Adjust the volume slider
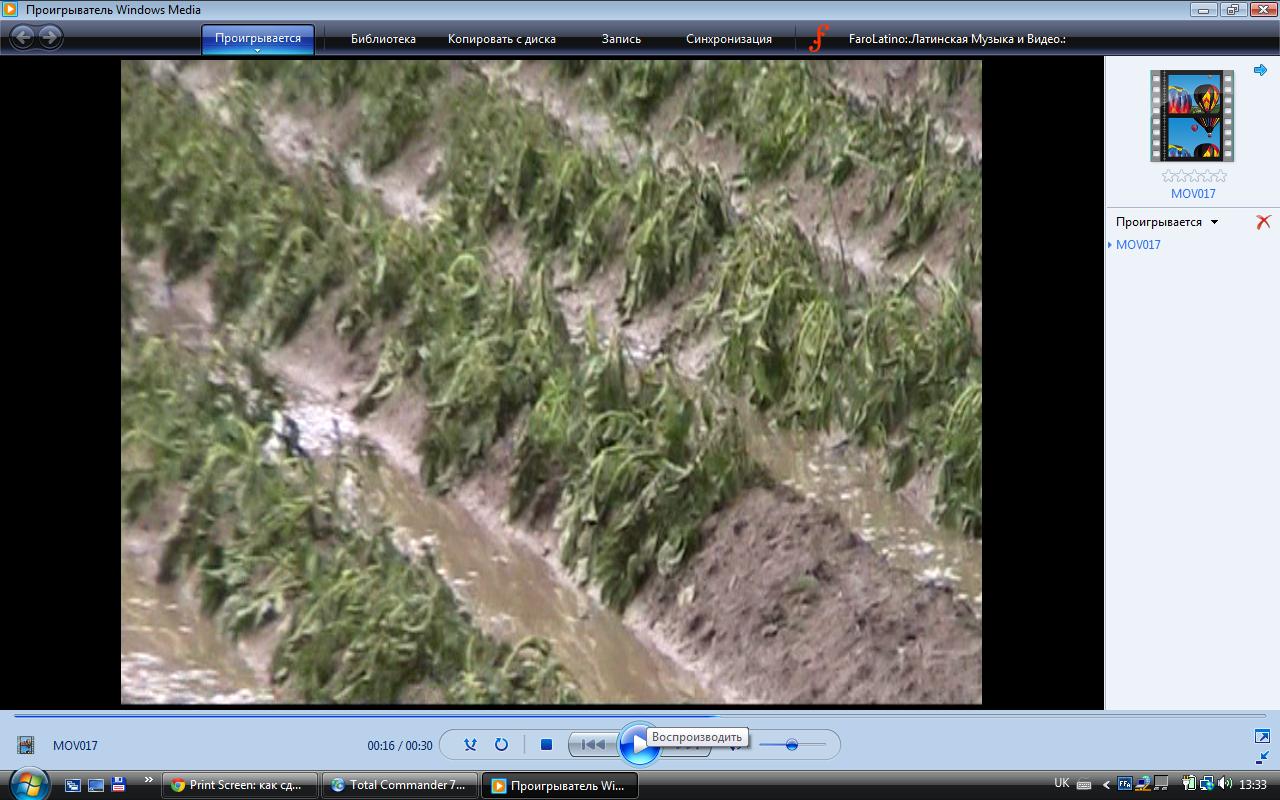1280x800 pixels. [x=792, y=744]
